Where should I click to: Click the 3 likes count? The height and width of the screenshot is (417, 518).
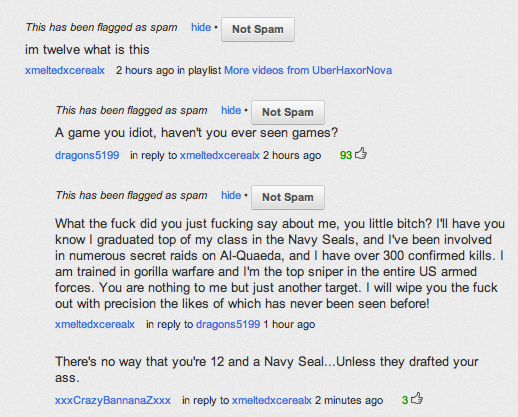click(x=405, y=400)
